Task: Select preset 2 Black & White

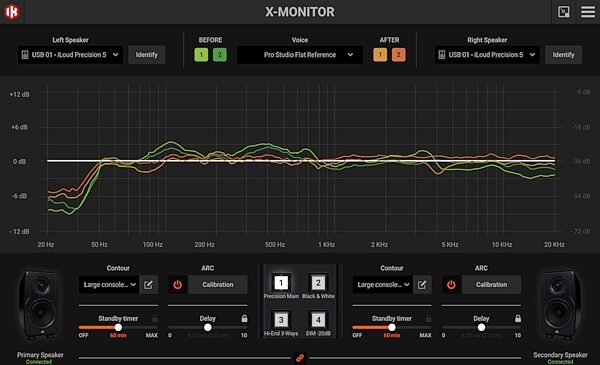Action: (x=318, y=283)
